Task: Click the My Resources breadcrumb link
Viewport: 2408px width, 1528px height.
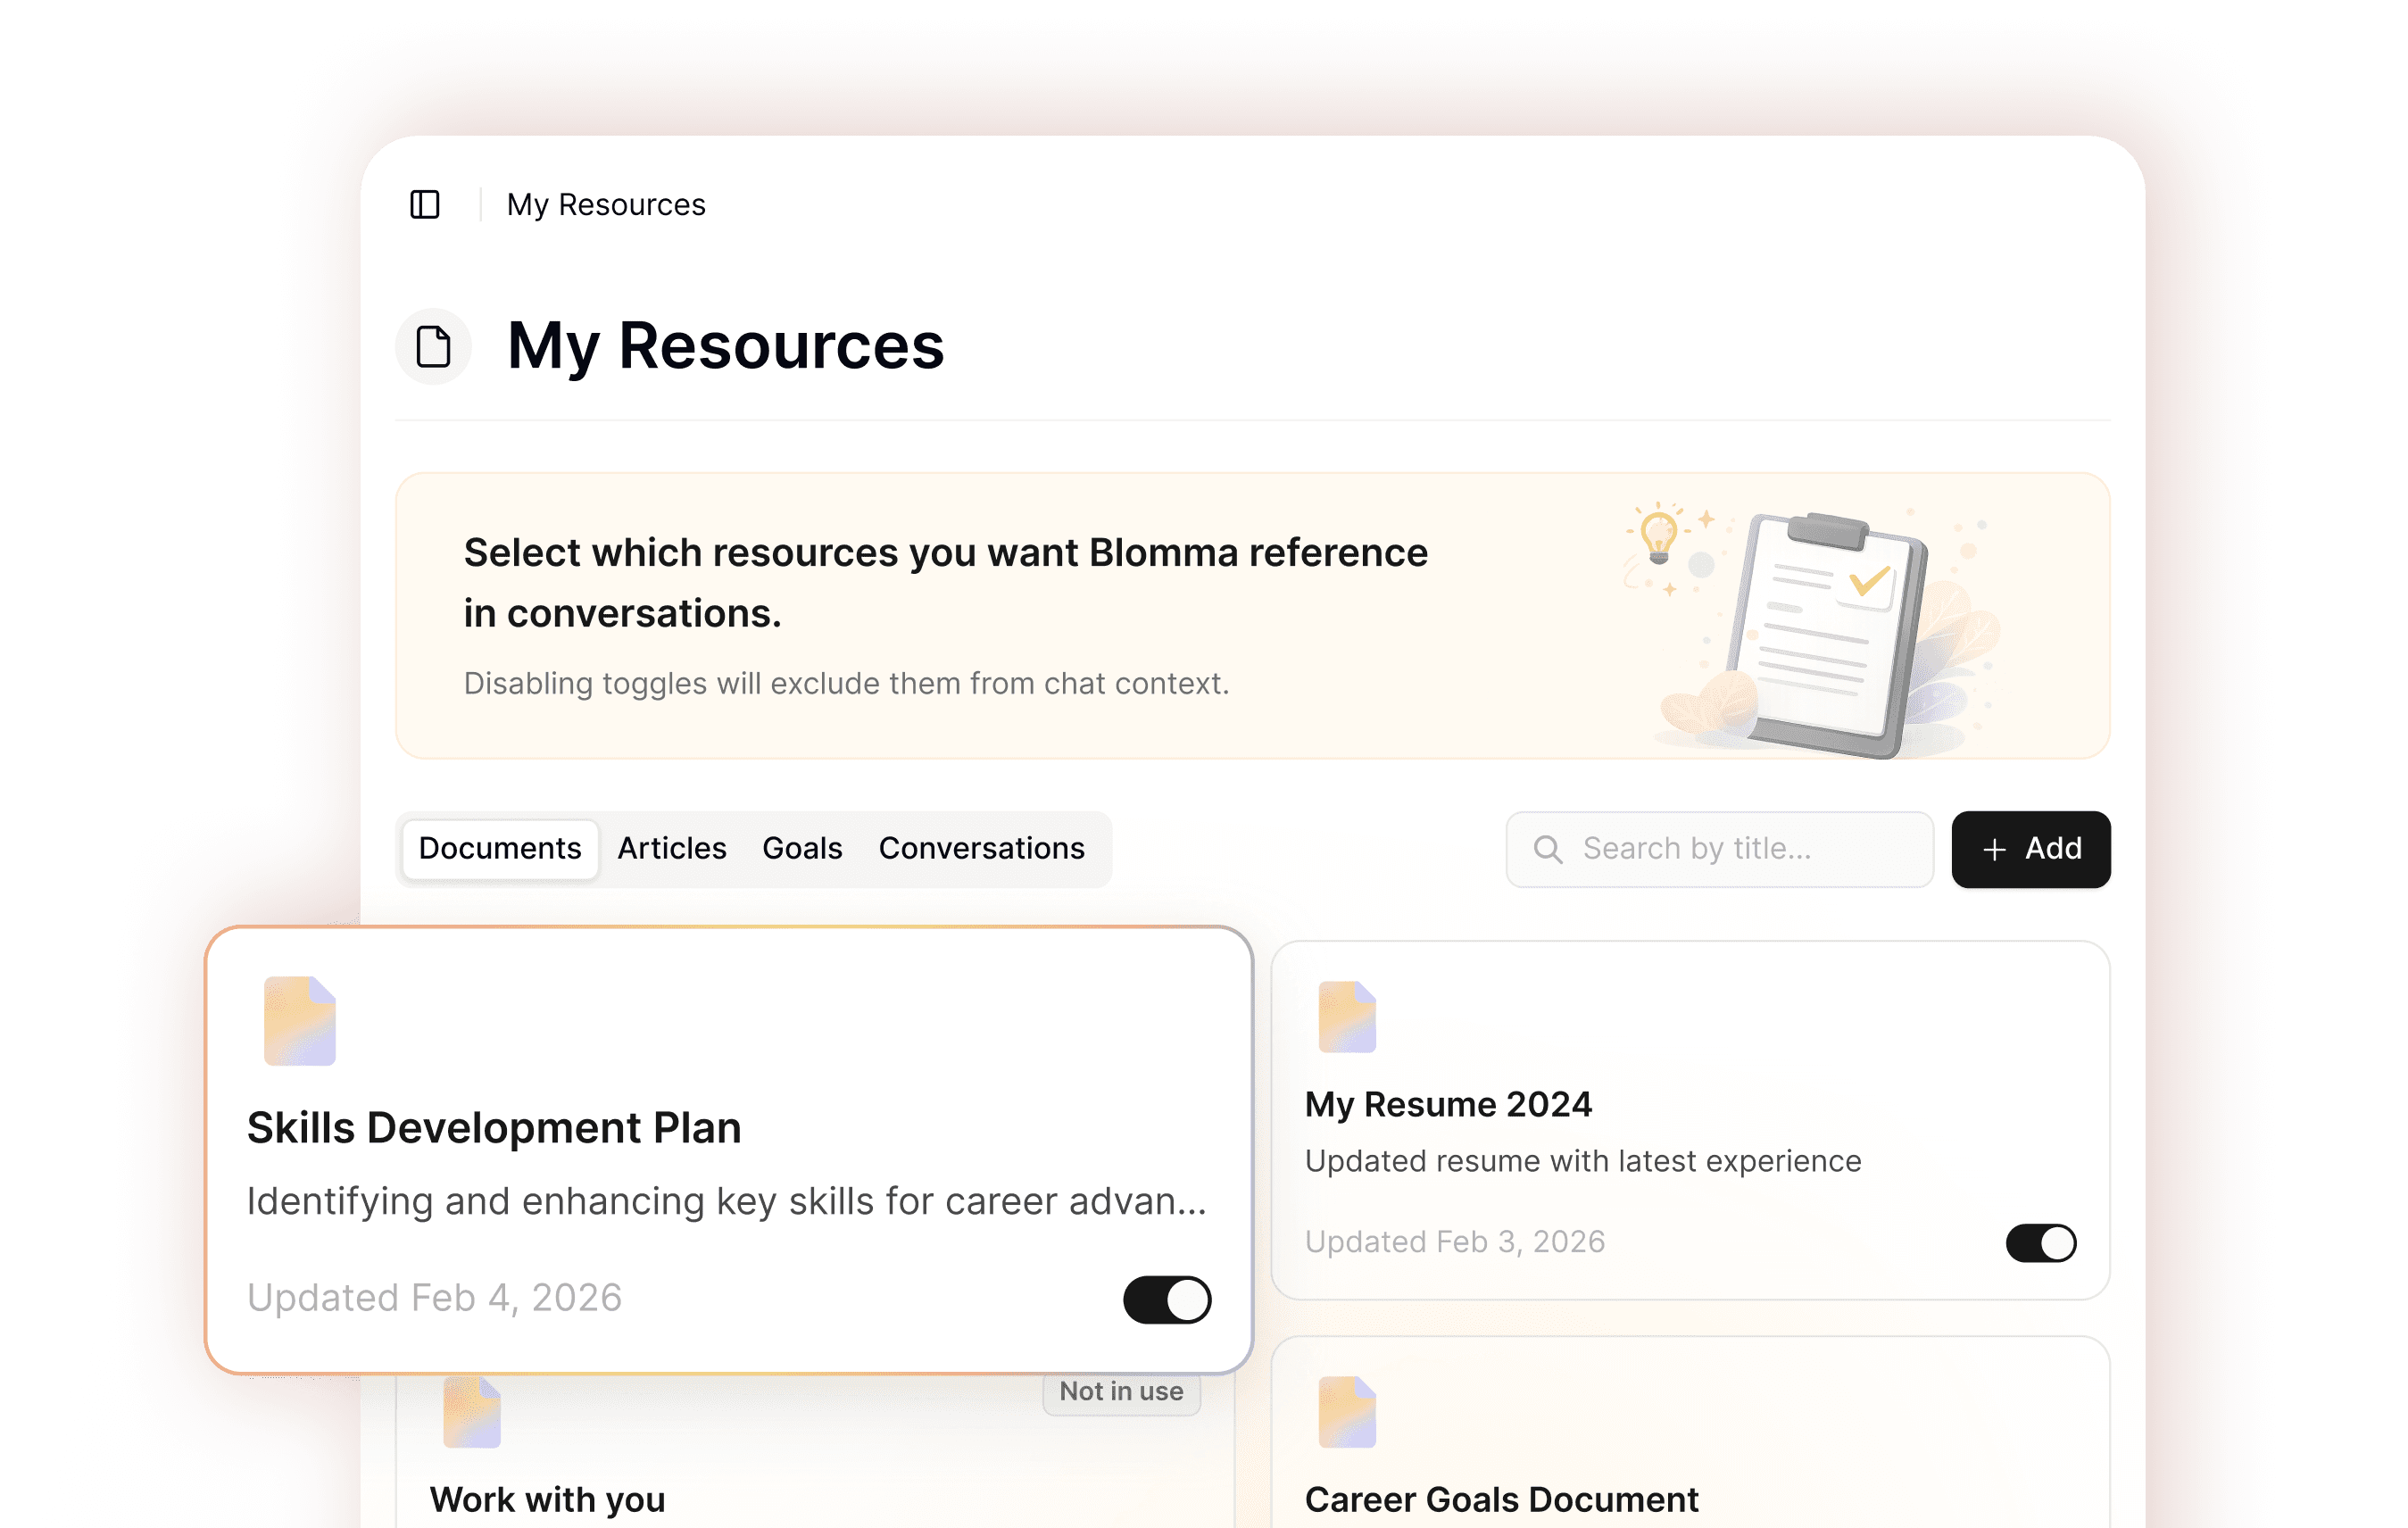Action: click(x=606, y=204)
